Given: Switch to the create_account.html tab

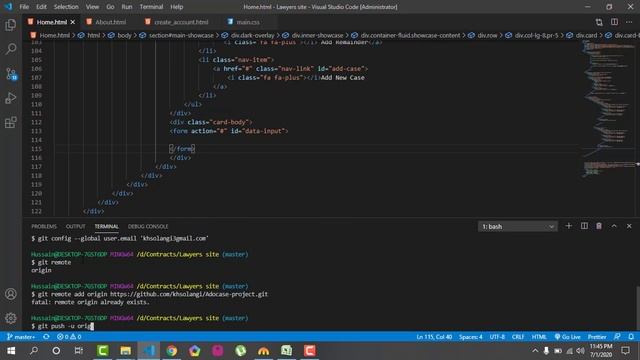Looking at the screenshot, I should click(177, 22).
